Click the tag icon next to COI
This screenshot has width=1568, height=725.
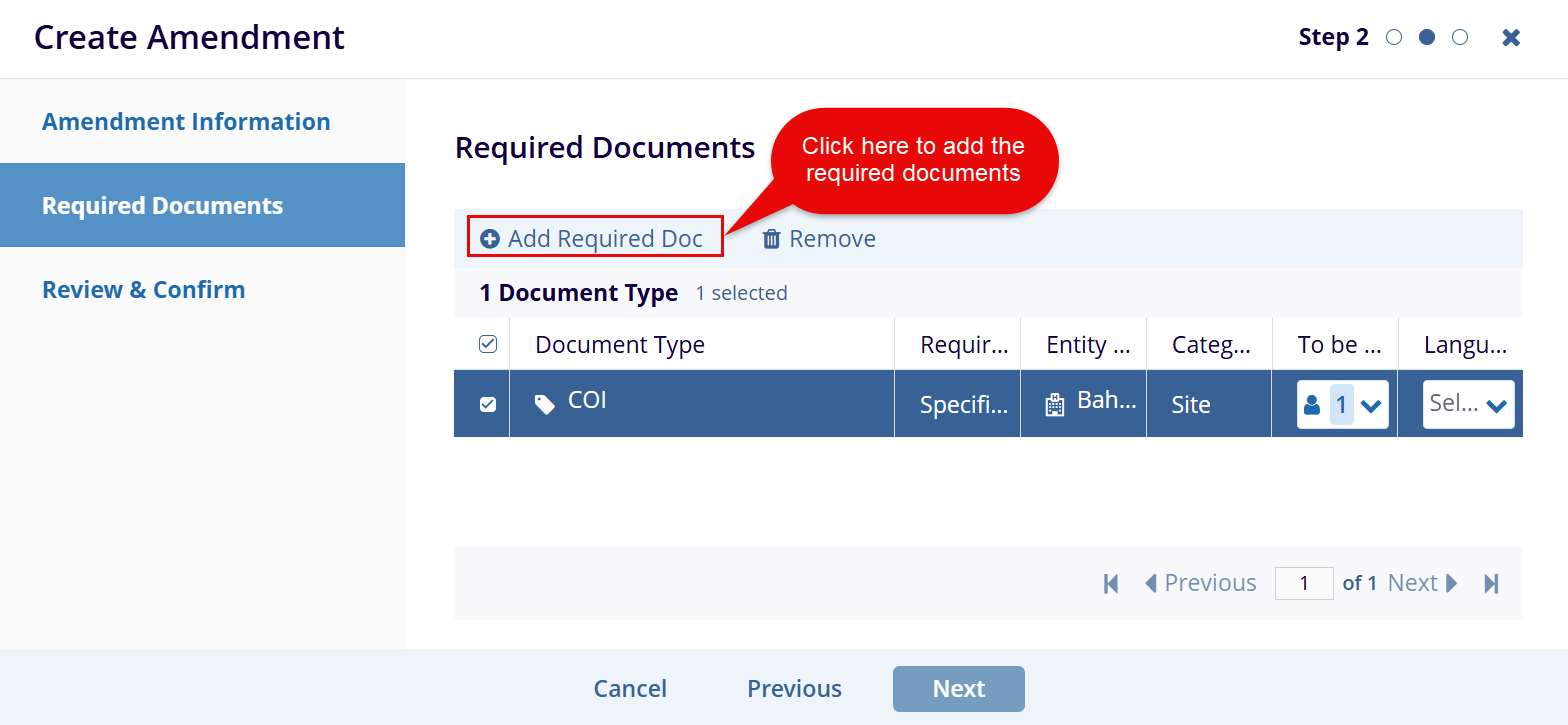[x=545, y=404]
